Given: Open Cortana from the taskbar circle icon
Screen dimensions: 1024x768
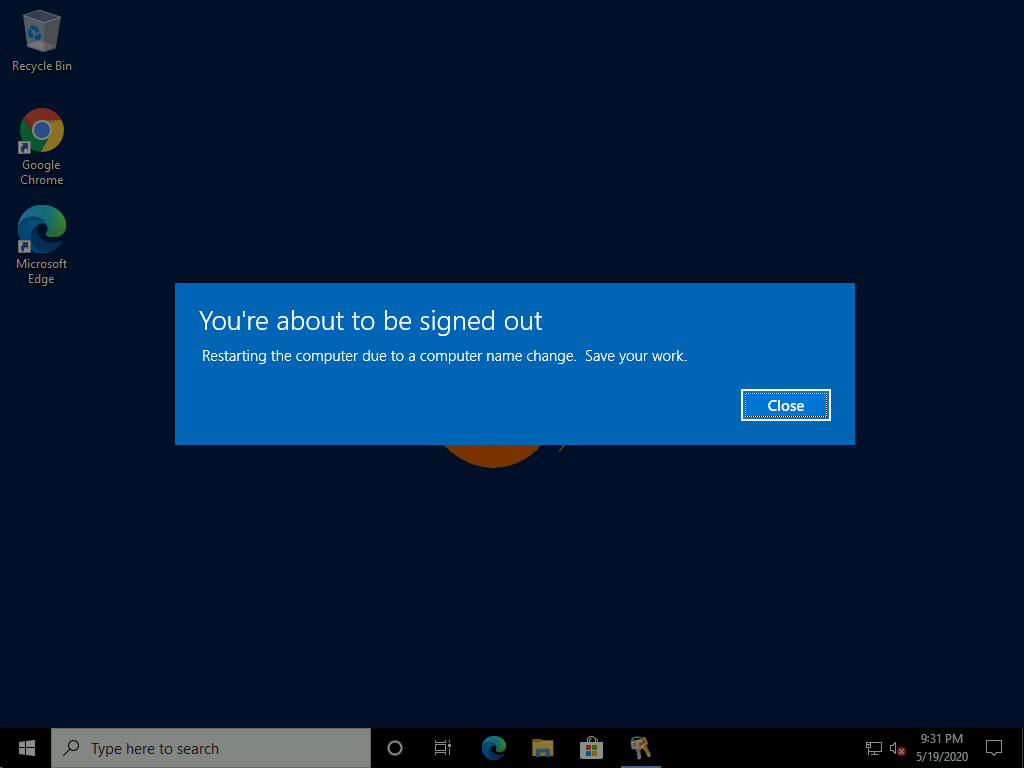Looking at the screenshot, I should (x=395, y=748).
